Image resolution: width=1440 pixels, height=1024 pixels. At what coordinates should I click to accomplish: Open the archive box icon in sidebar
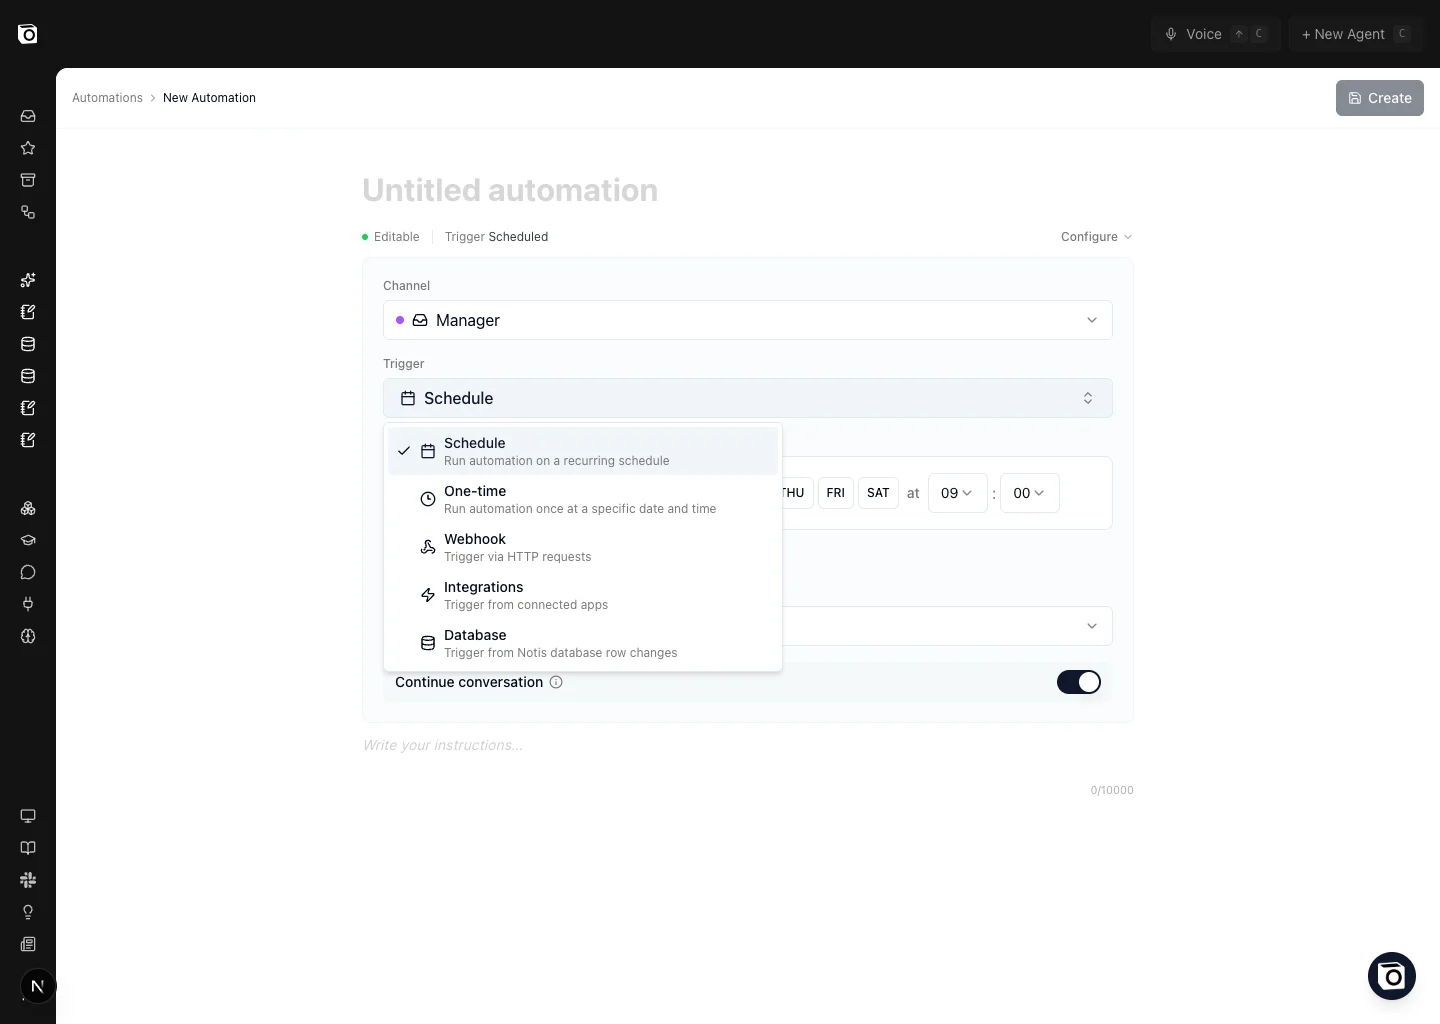tap(28, 180)
